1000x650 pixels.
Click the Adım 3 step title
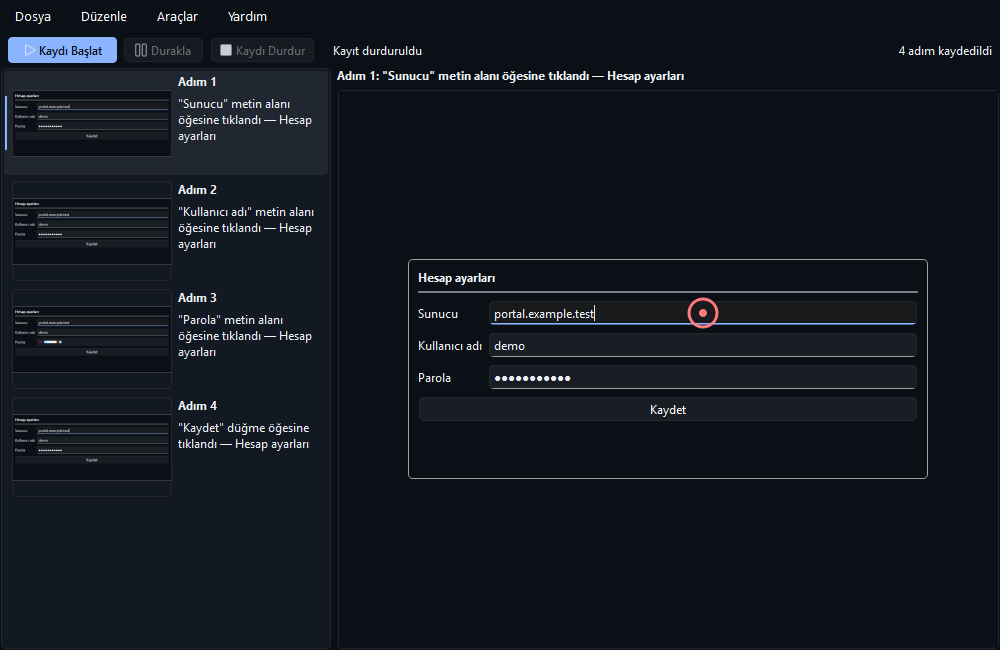pyautogui.click(x=197, y=298)
